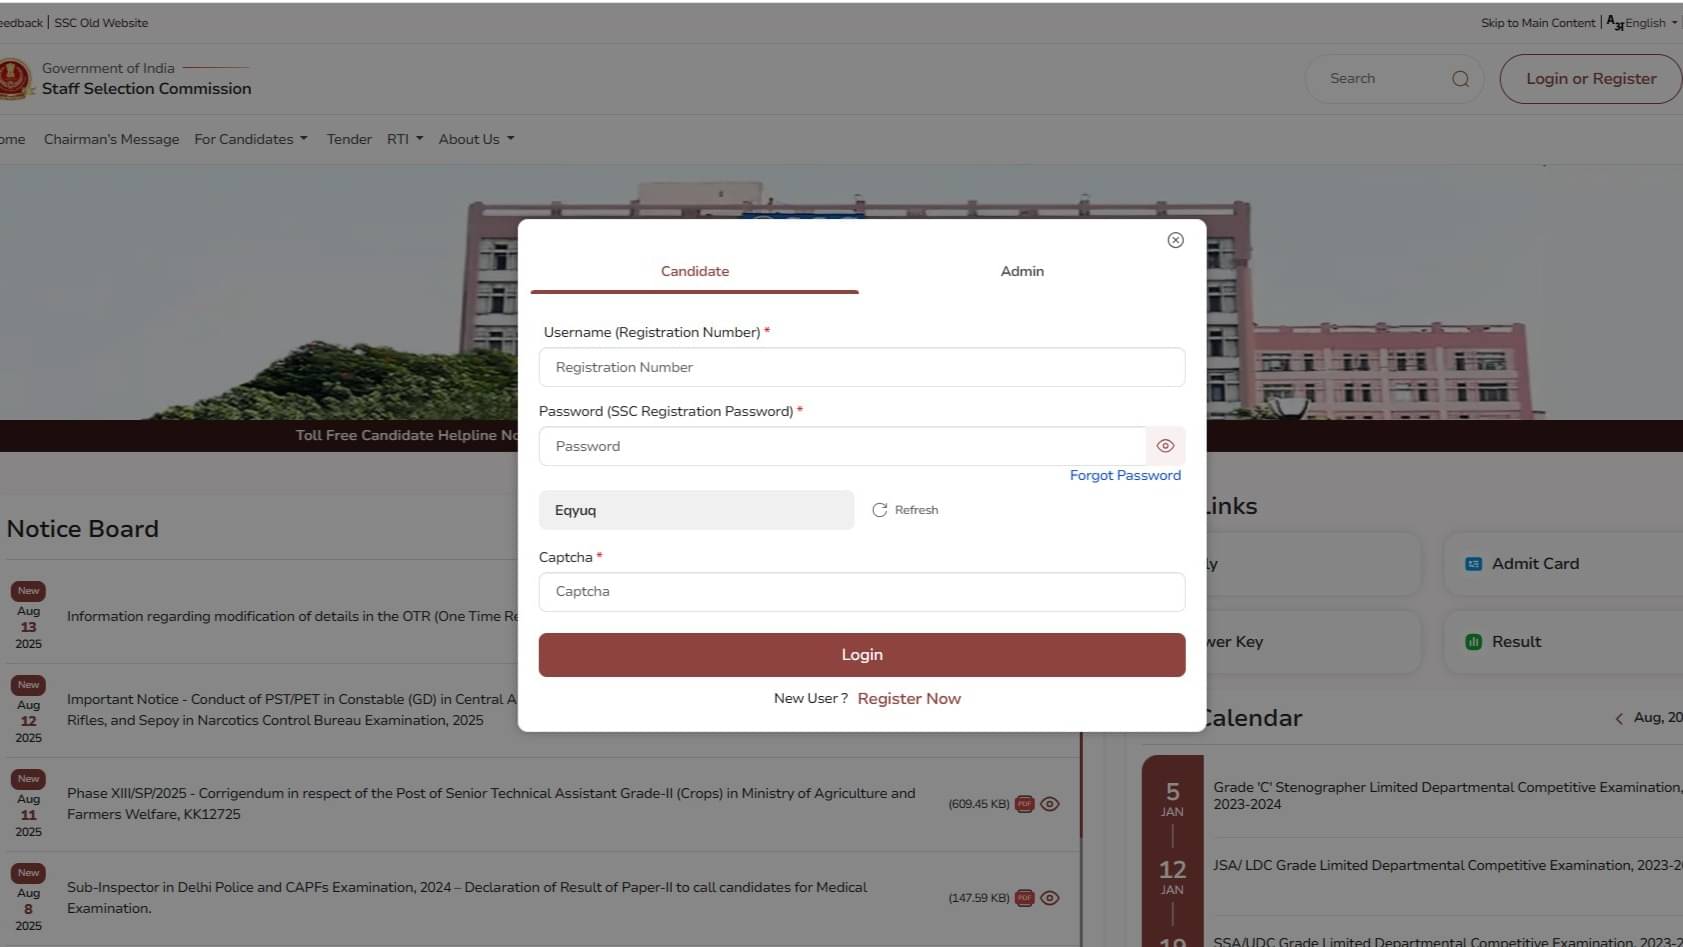
Task: Open the Register Now link
Action: click(908, 698)
